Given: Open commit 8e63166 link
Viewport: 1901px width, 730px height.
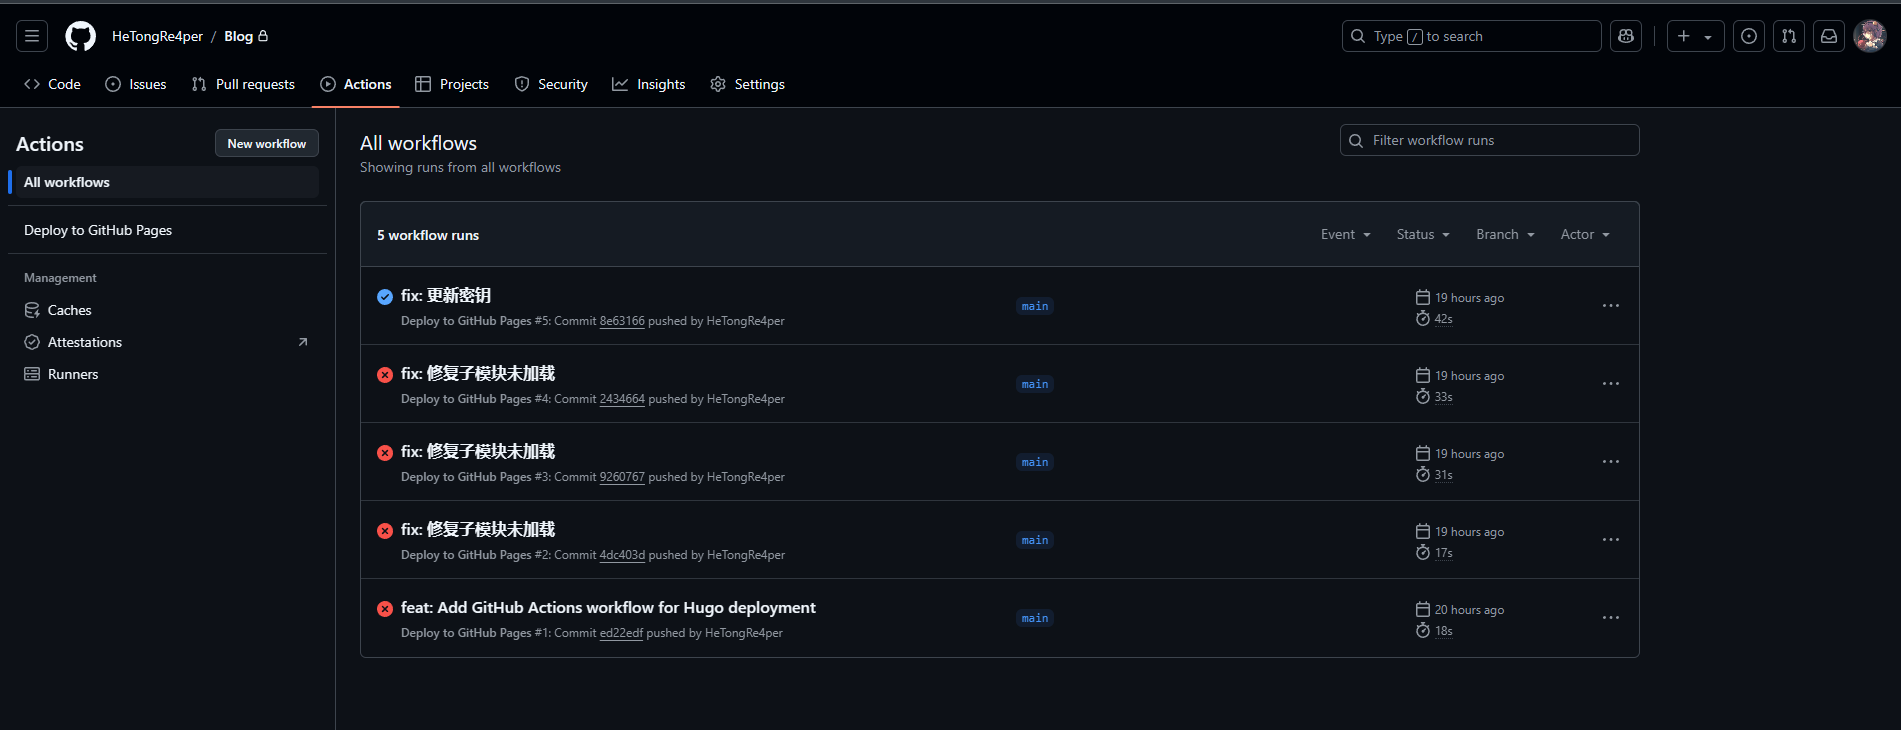Looking at the screenshot, I should (x=622, y=321).
